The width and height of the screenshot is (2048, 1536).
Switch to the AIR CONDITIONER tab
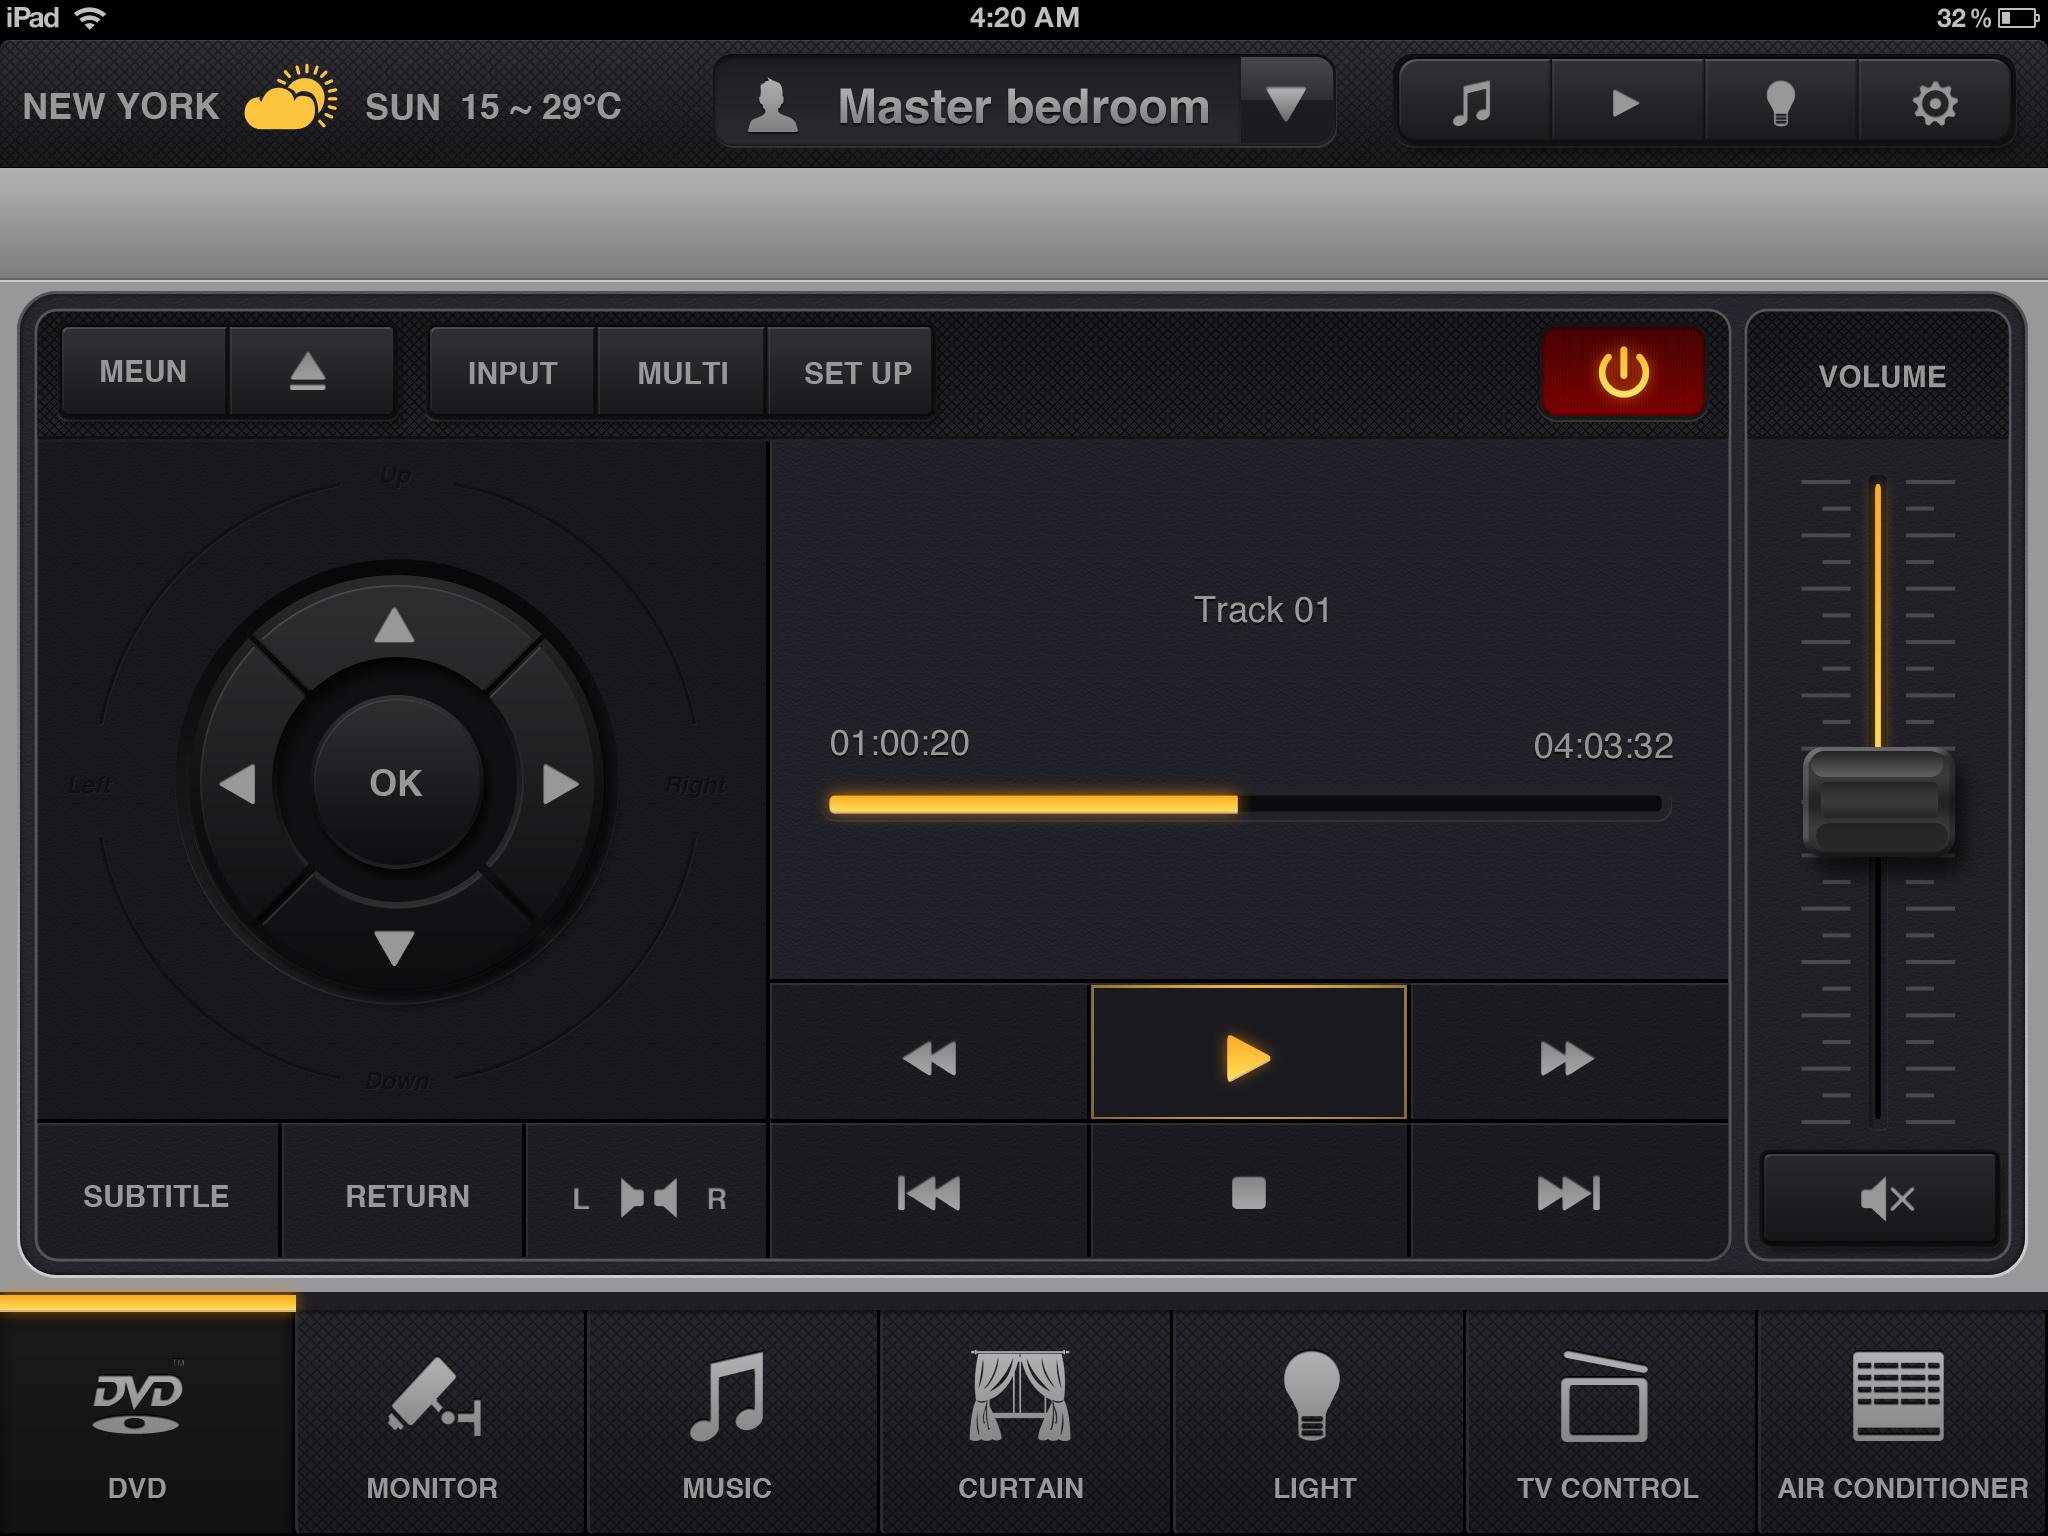point(1902,1423)
